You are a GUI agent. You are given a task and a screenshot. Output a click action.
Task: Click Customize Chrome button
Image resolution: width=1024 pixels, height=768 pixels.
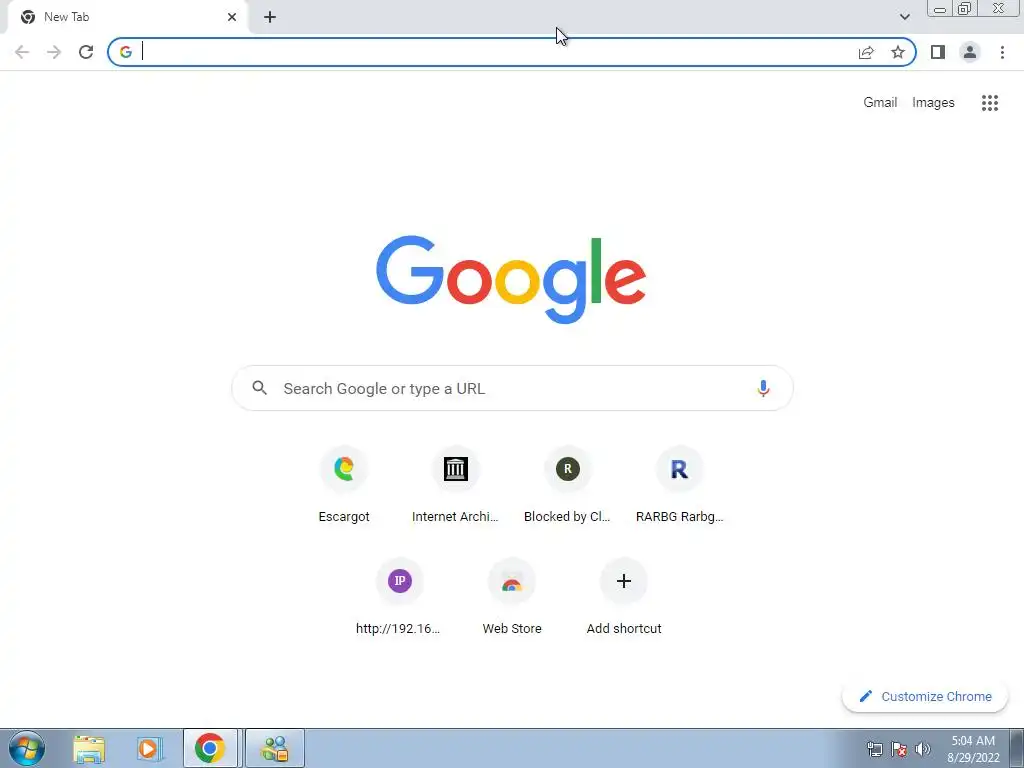[925, 696]
